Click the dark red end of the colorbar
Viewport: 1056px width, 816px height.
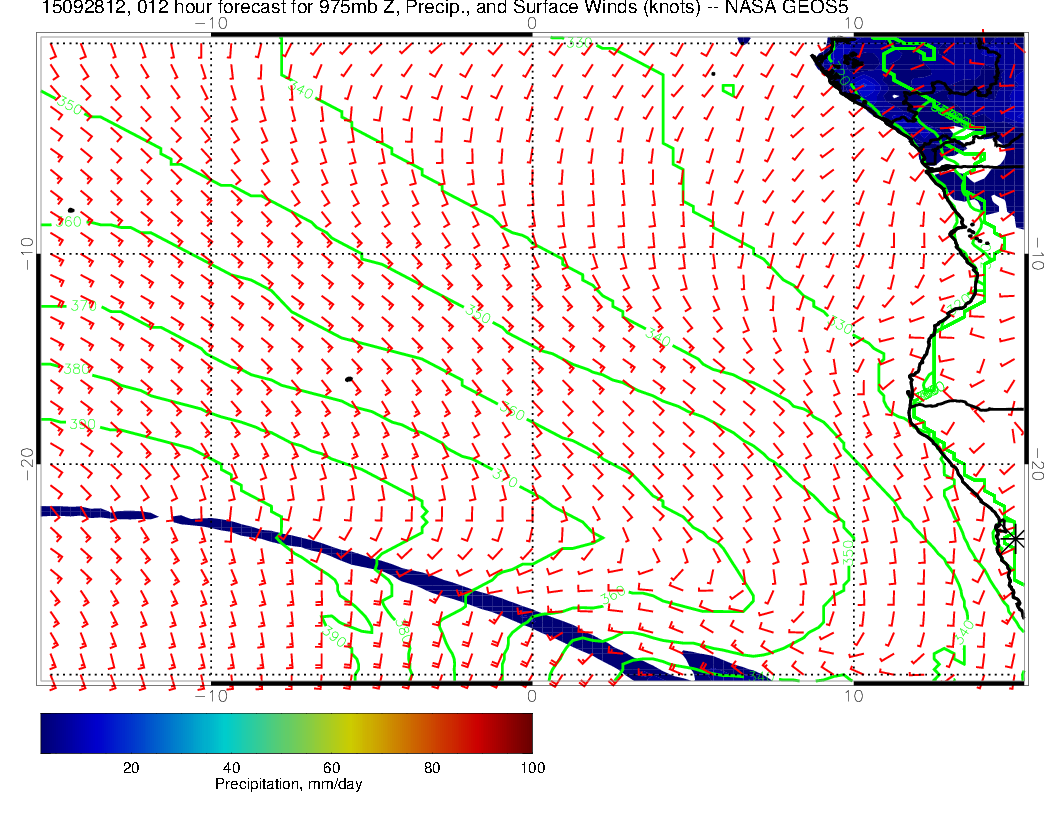524,732
